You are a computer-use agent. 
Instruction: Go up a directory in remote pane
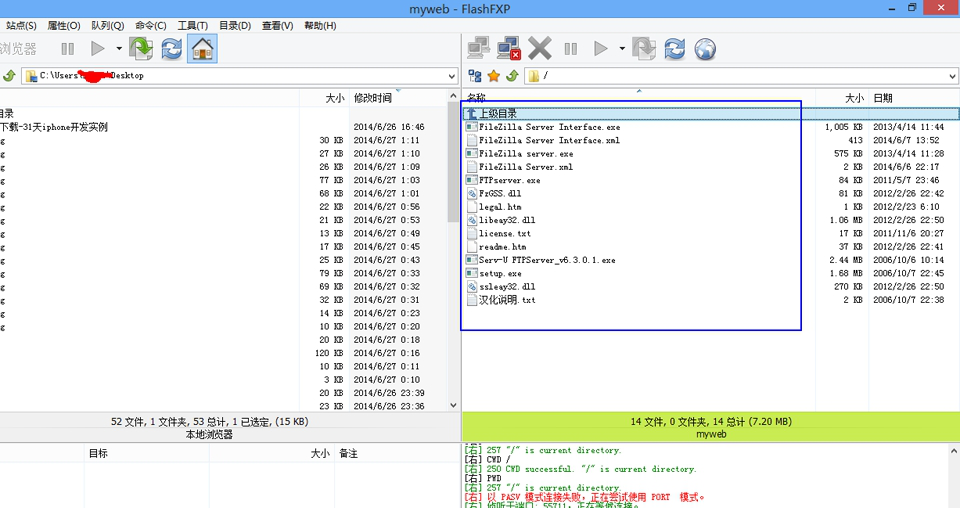point(512,76)
